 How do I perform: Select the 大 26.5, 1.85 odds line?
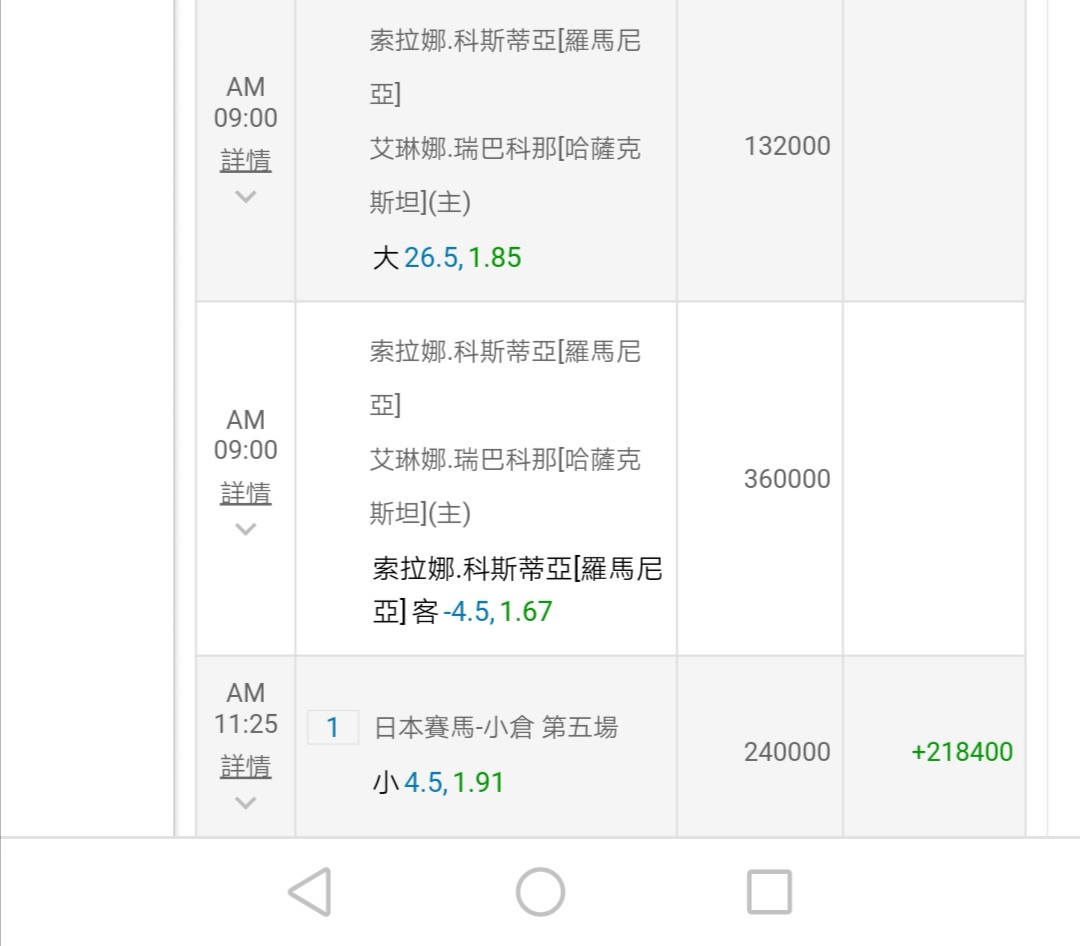(447, 258)
